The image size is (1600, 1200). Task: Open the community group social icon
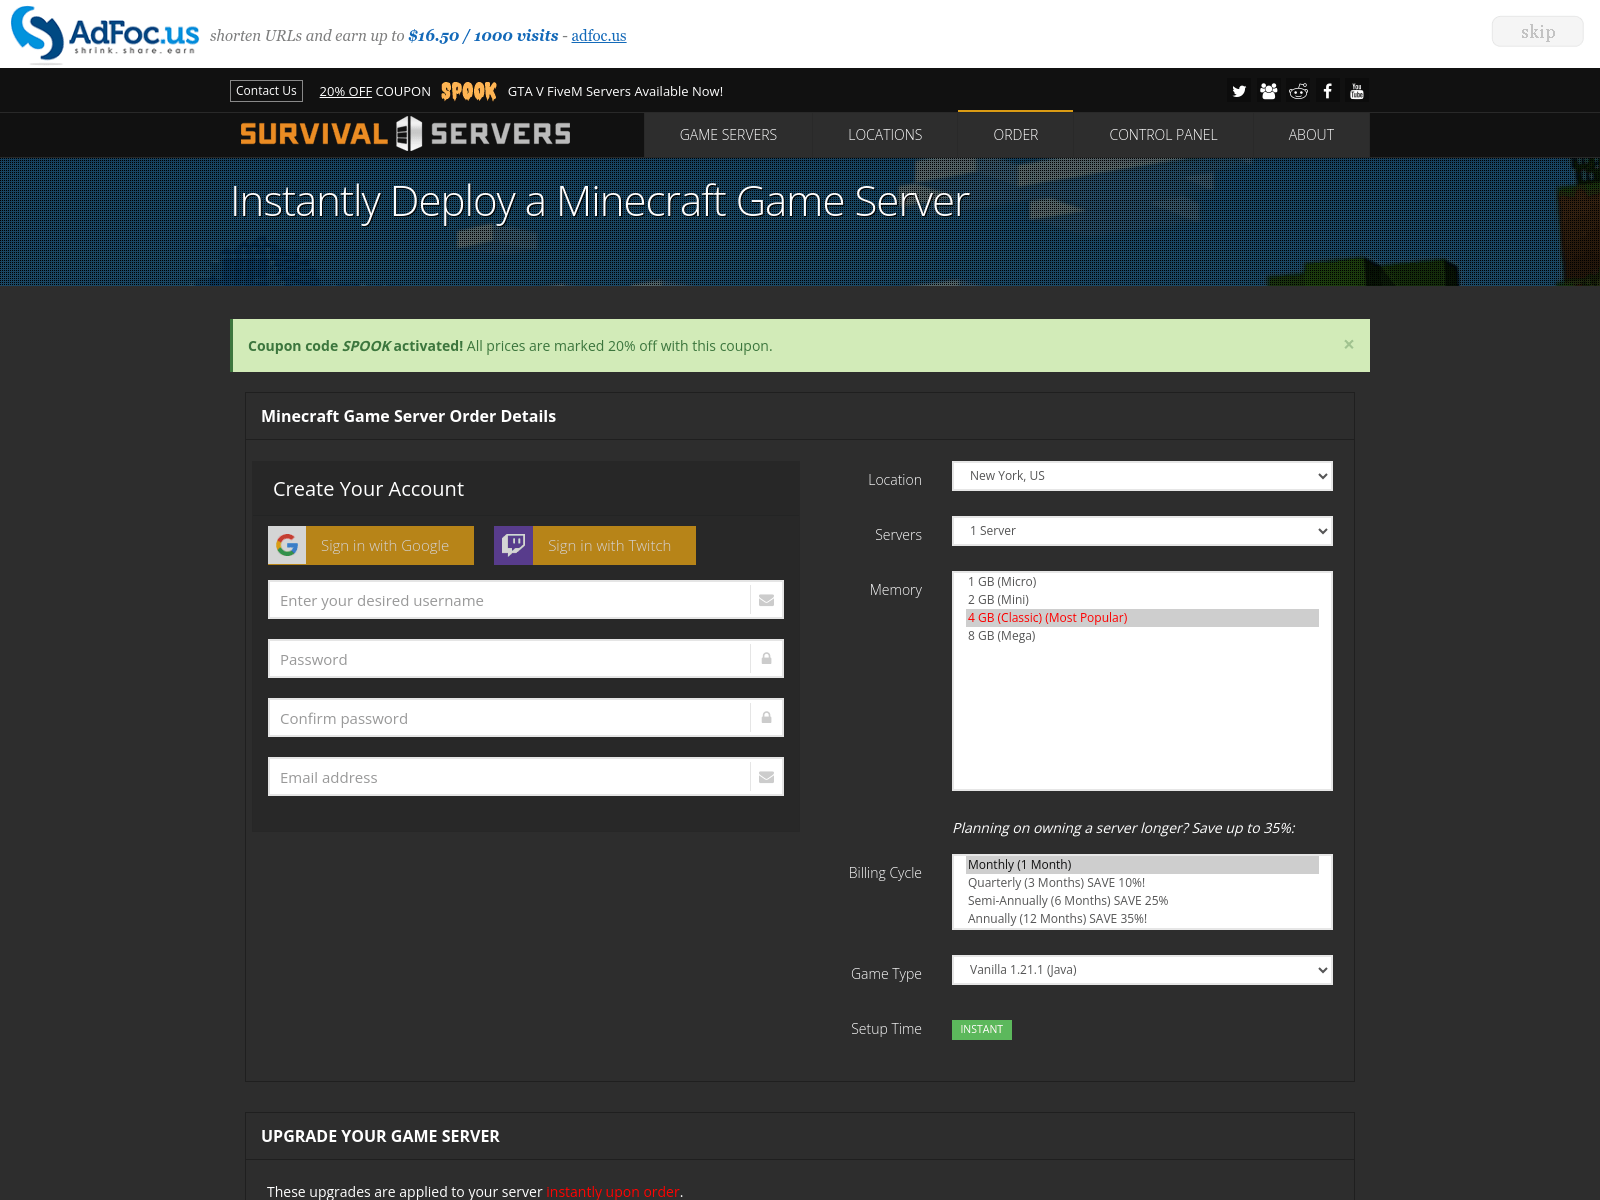[1269, 91]
